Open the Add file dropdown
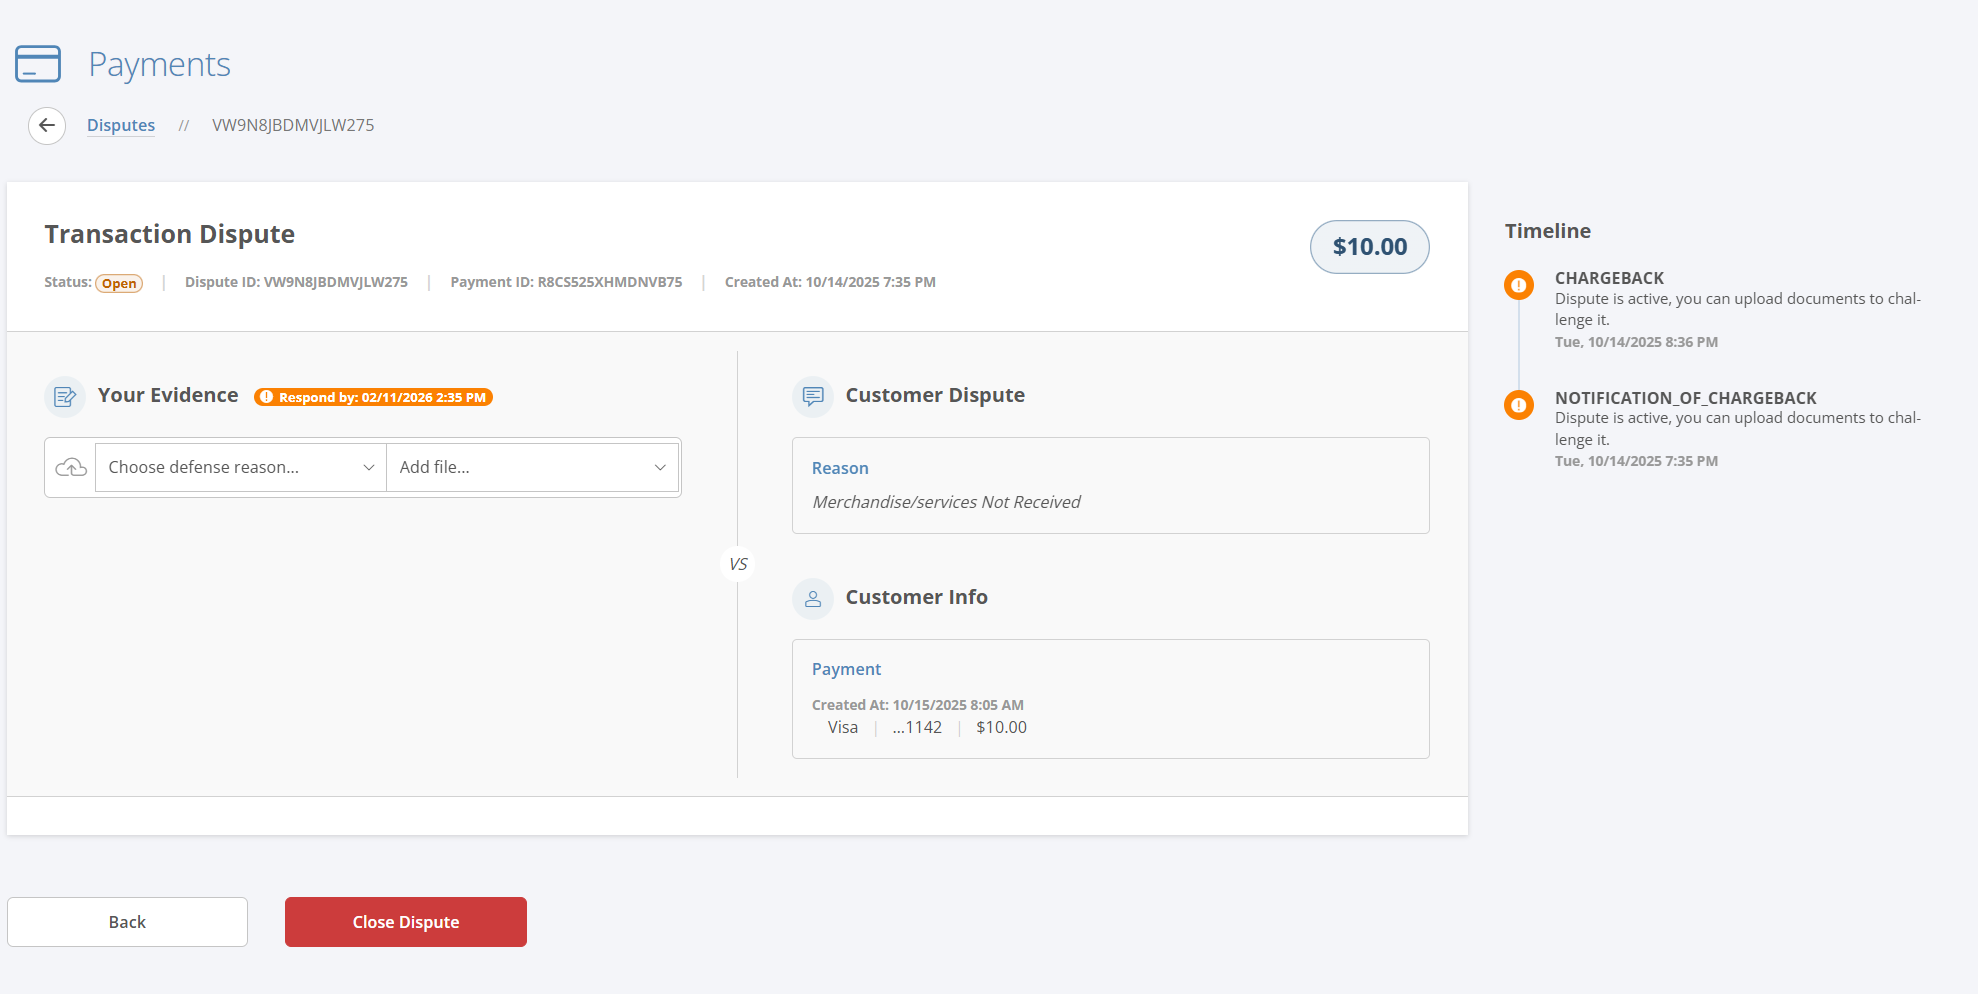This screenshot has width=1978, height=994. click(532, 467)
